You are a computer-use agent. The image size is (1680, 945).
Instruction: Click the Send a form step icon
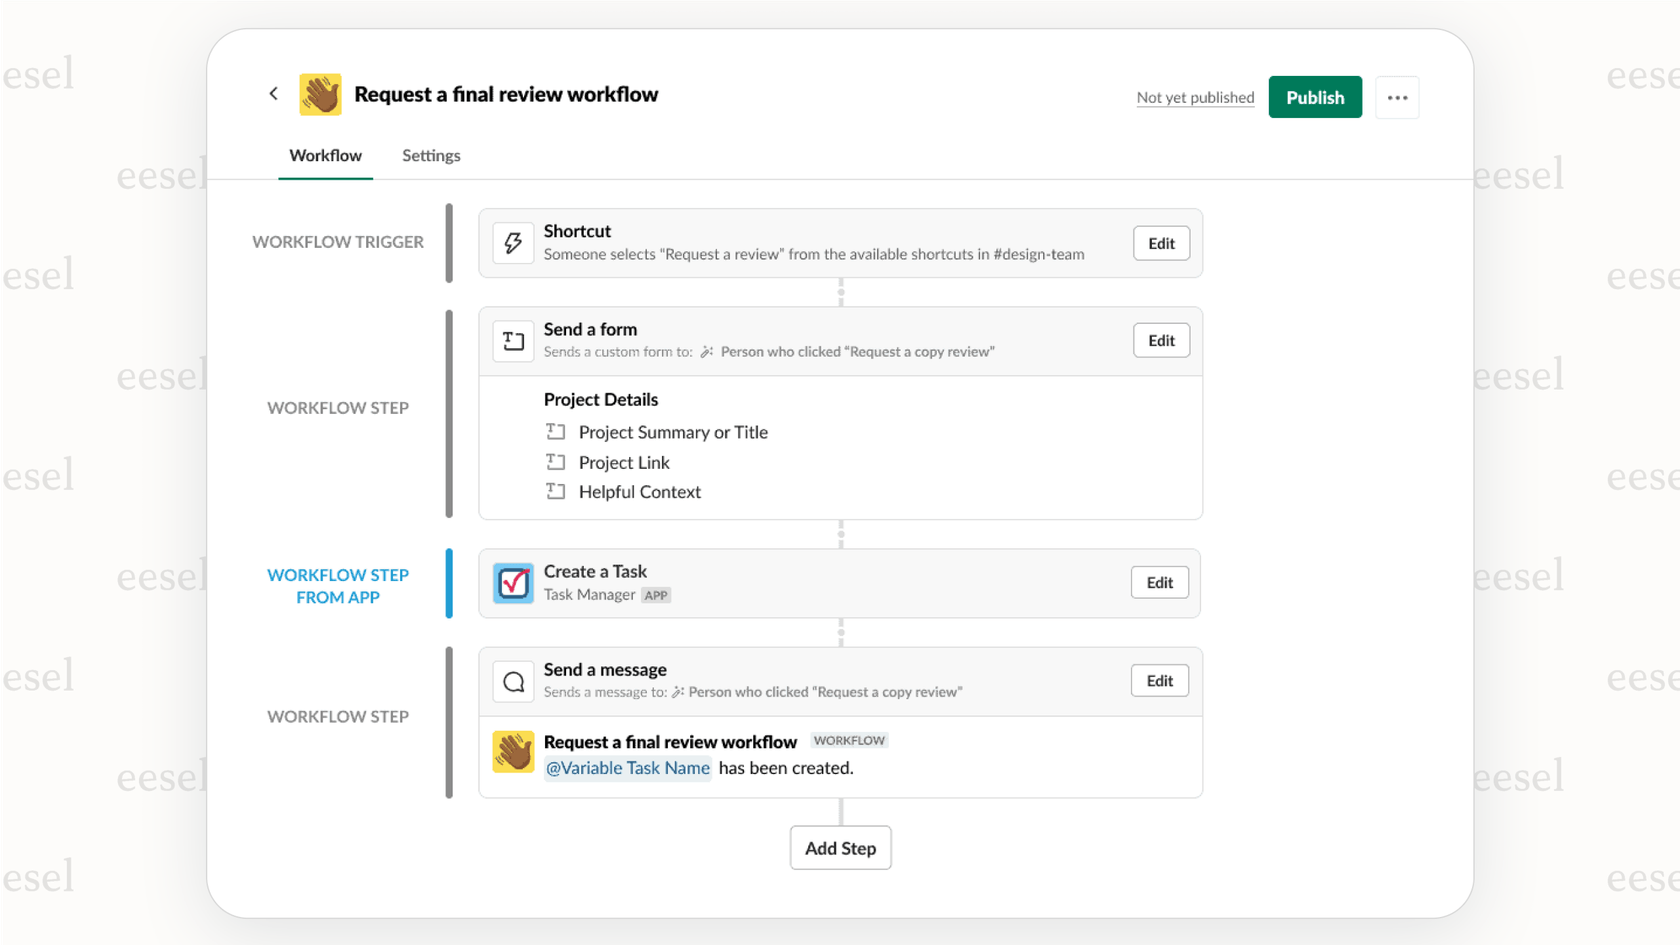[x=513, y=340]
